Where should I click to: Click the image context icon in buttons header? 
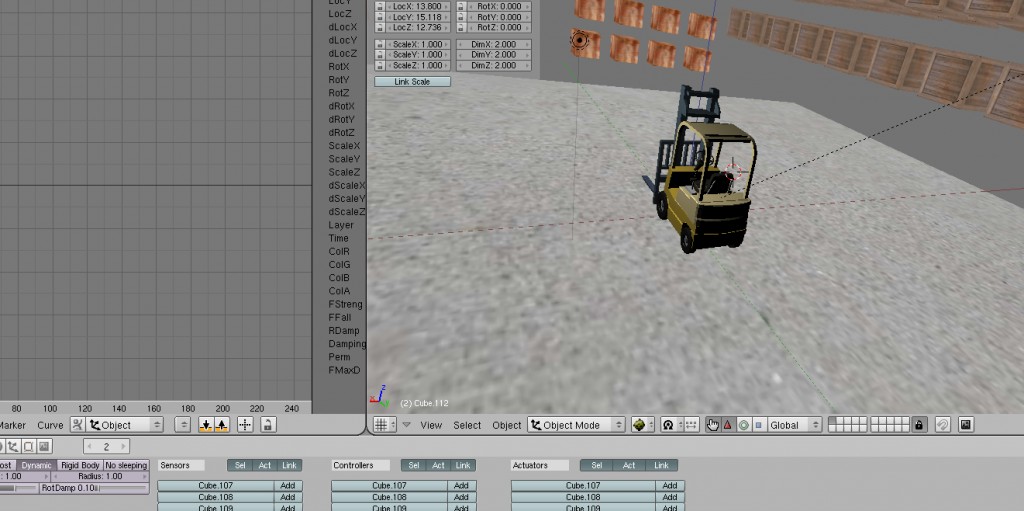pos(44,446)
